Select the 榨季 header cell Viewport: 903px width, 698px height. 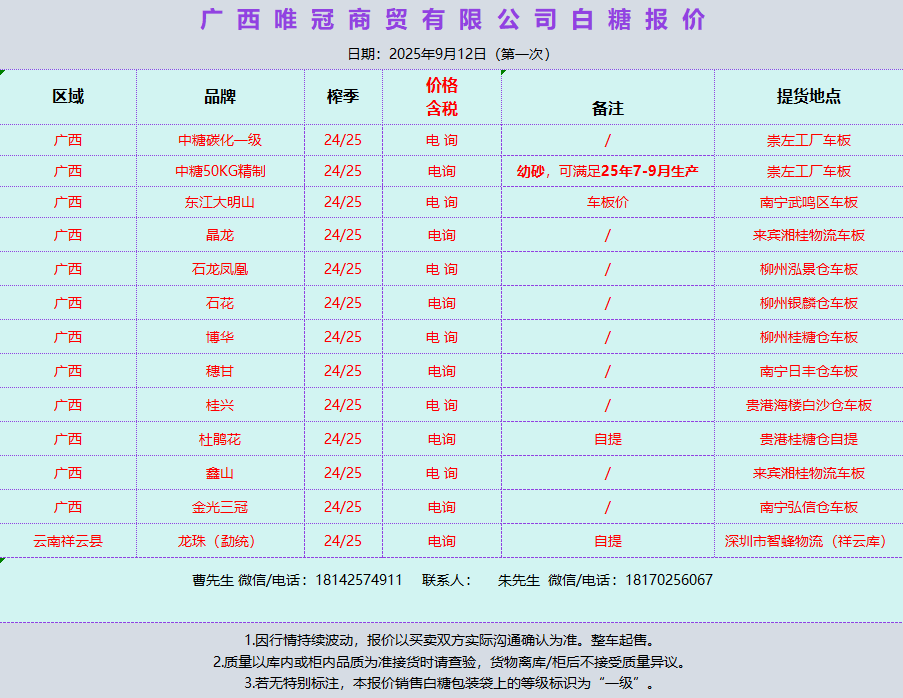pyautogui.click(x=342, y=97)
